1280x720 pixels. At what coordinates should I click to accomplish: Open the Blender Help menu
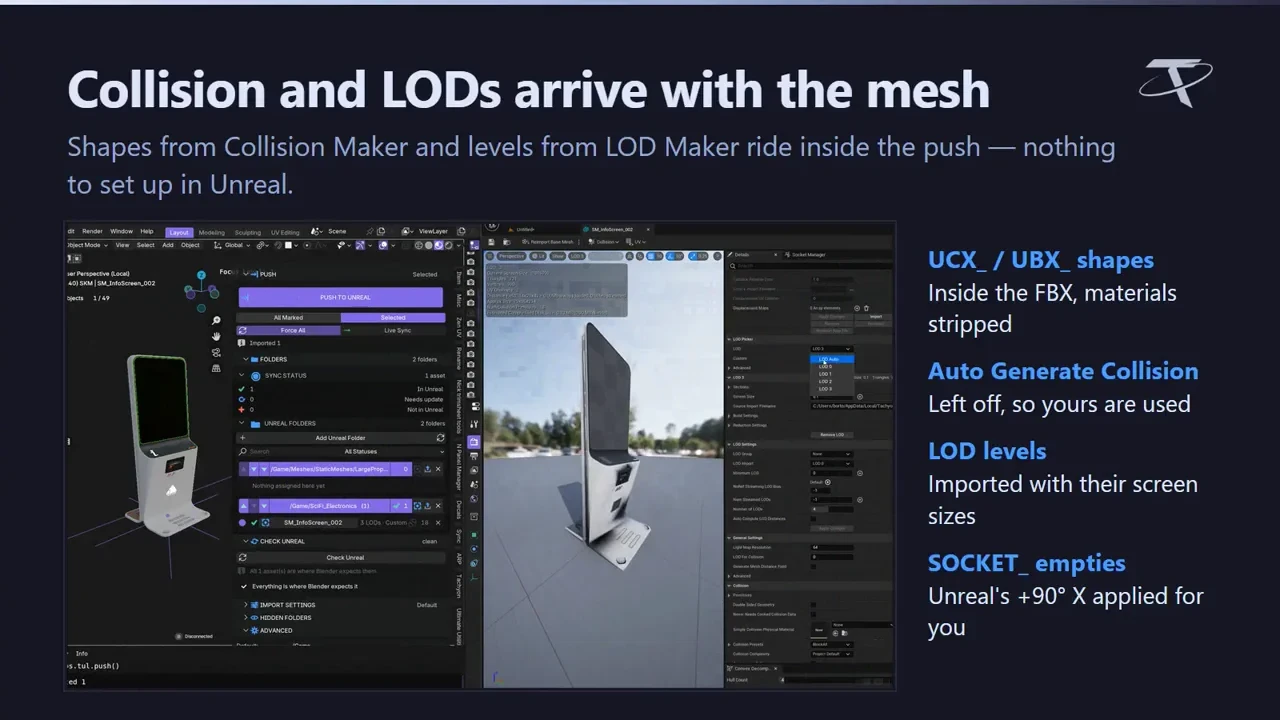(147, 231)
